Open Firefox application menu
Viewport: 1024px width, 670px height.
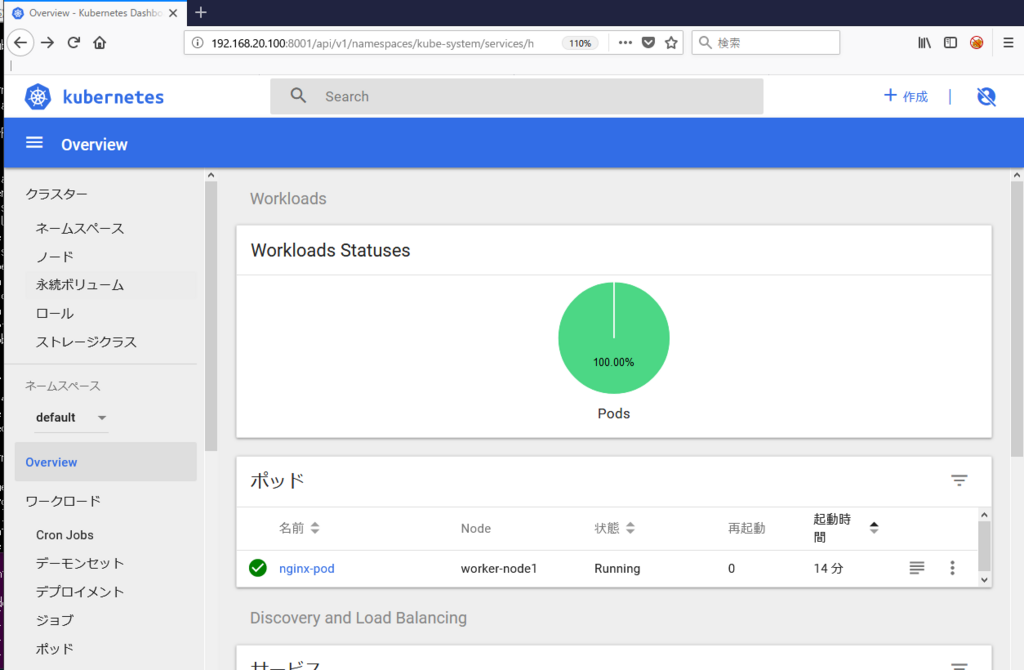pos(1008,43)
